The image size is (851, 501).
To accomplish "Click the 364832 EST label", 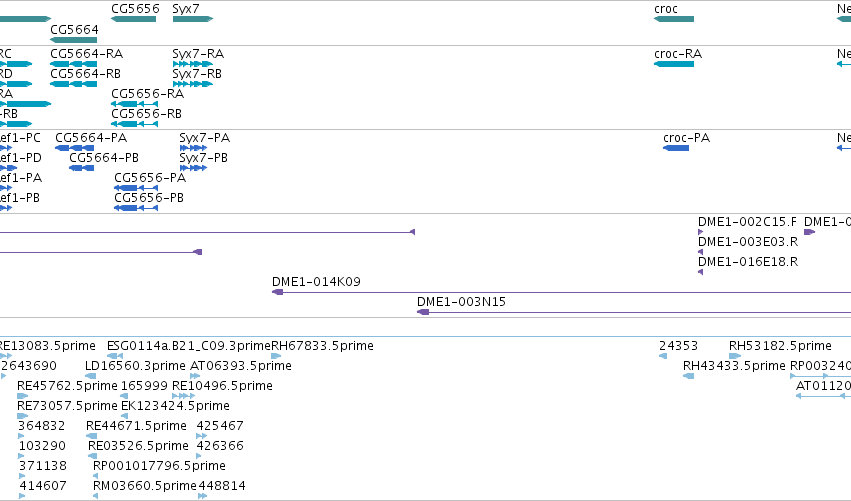I will [x=42, y=426].
